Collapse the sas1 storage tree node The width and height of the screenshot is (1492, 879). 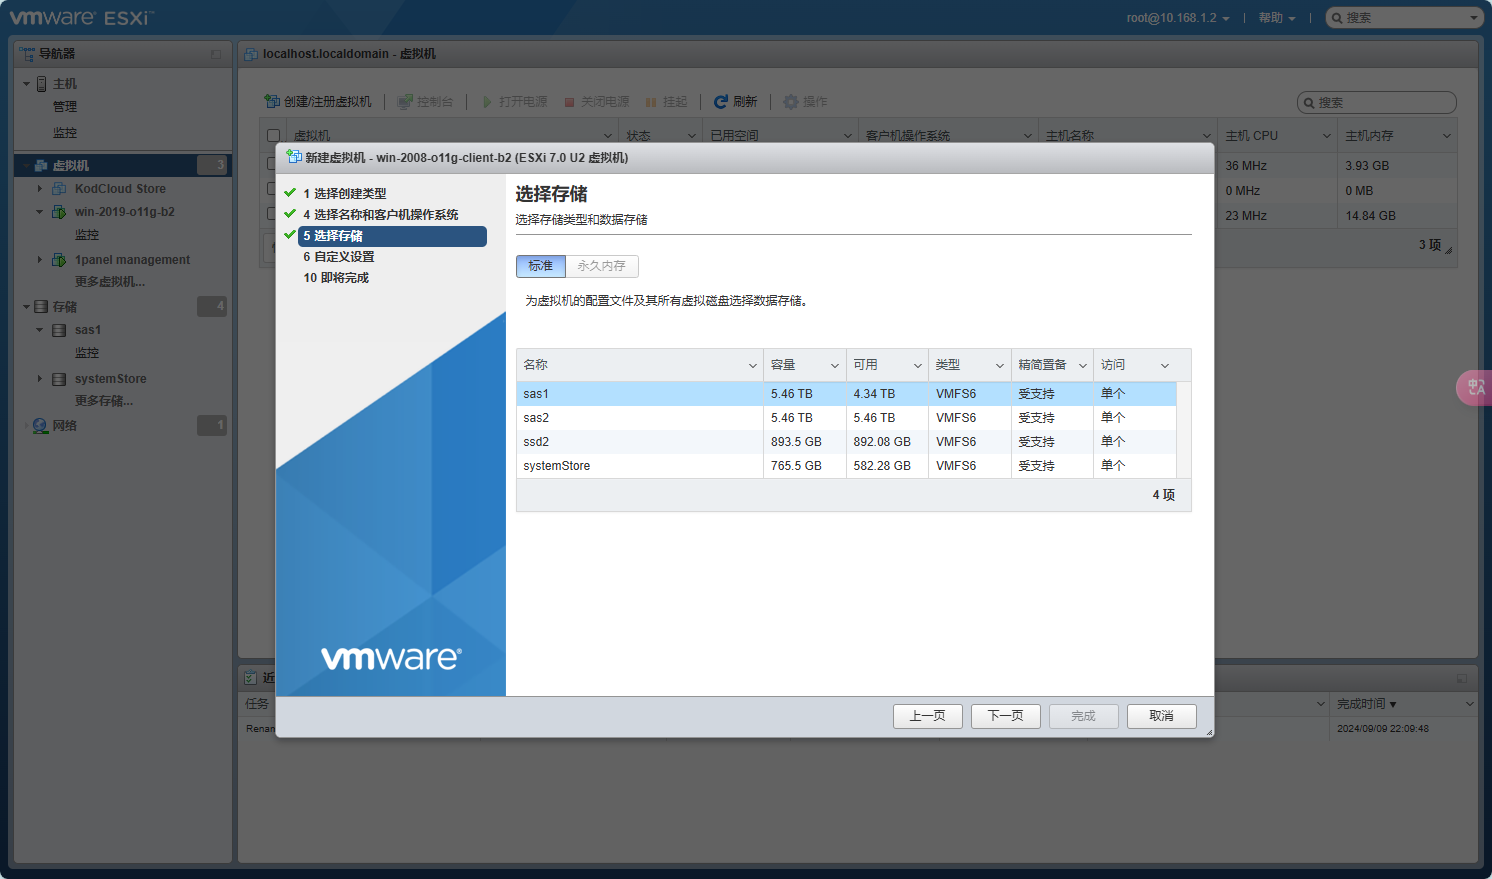click(40, 330)
